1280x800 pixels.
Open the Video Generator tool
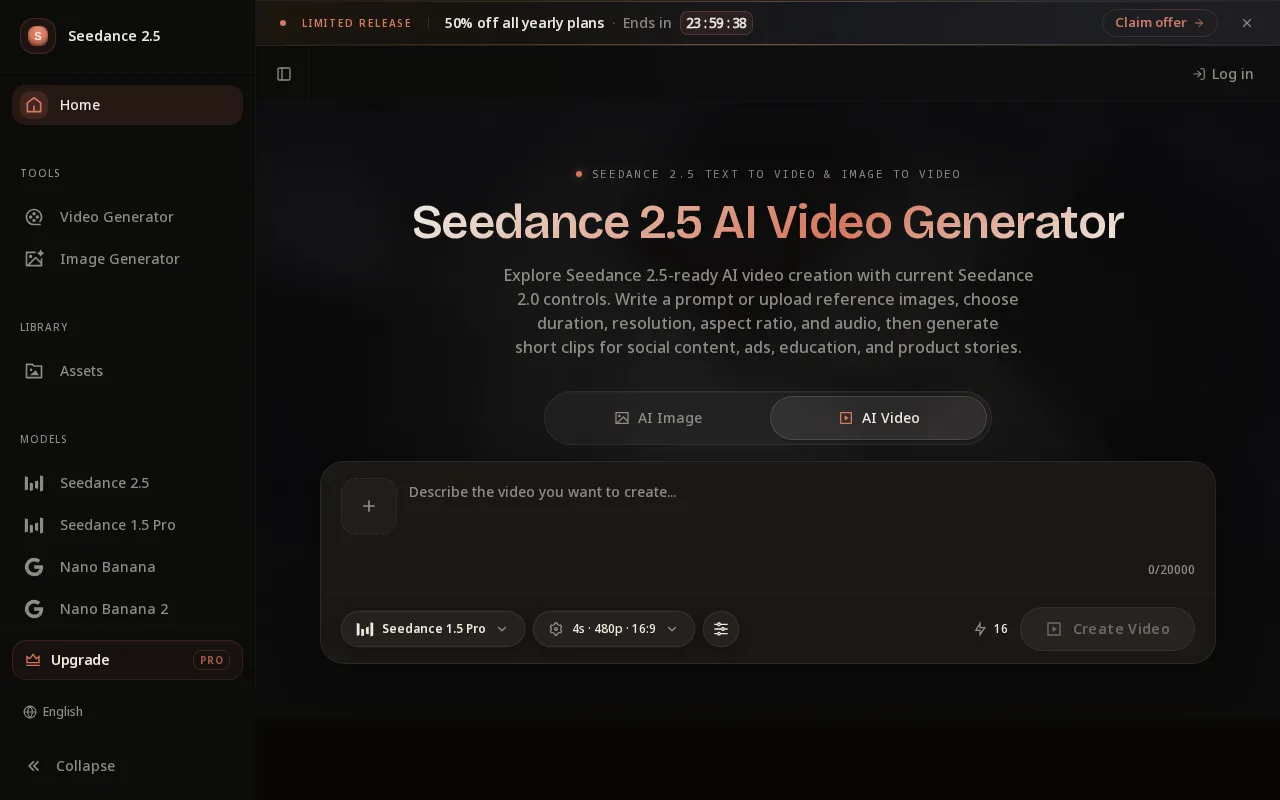click(x=127, y=217)
